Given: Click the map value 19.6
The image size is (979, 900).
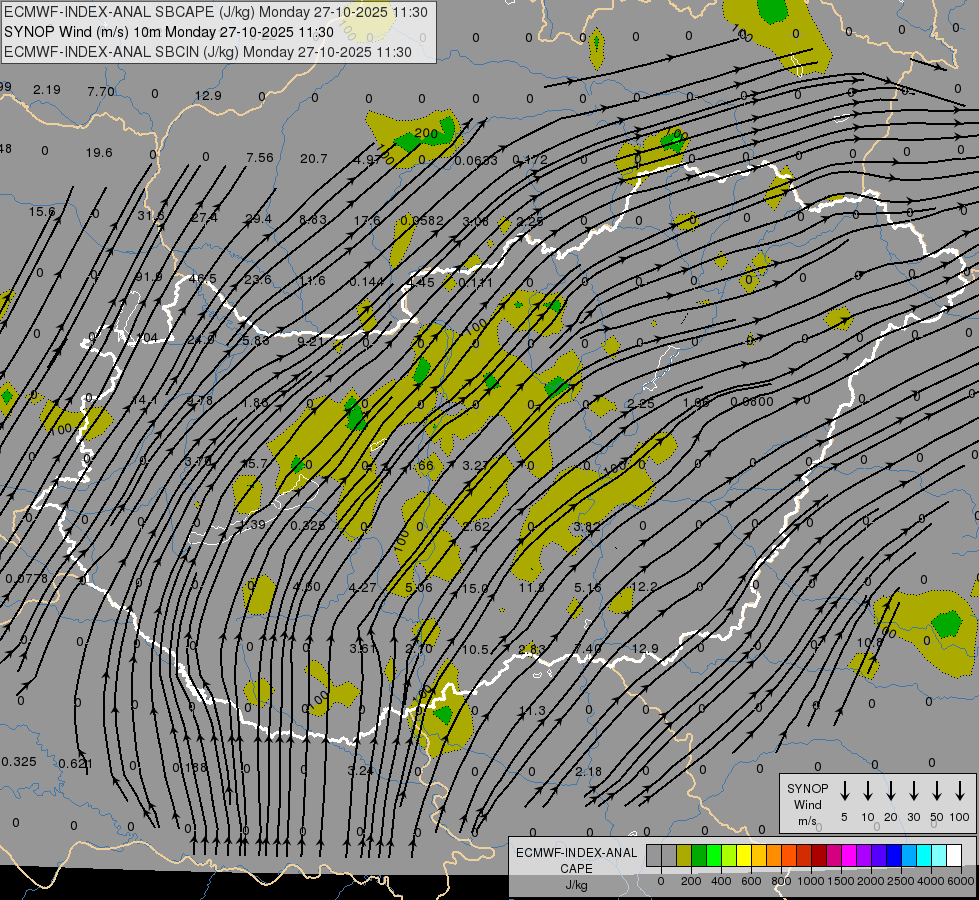Looking at the screenshot, I should [x=99, y=152].
